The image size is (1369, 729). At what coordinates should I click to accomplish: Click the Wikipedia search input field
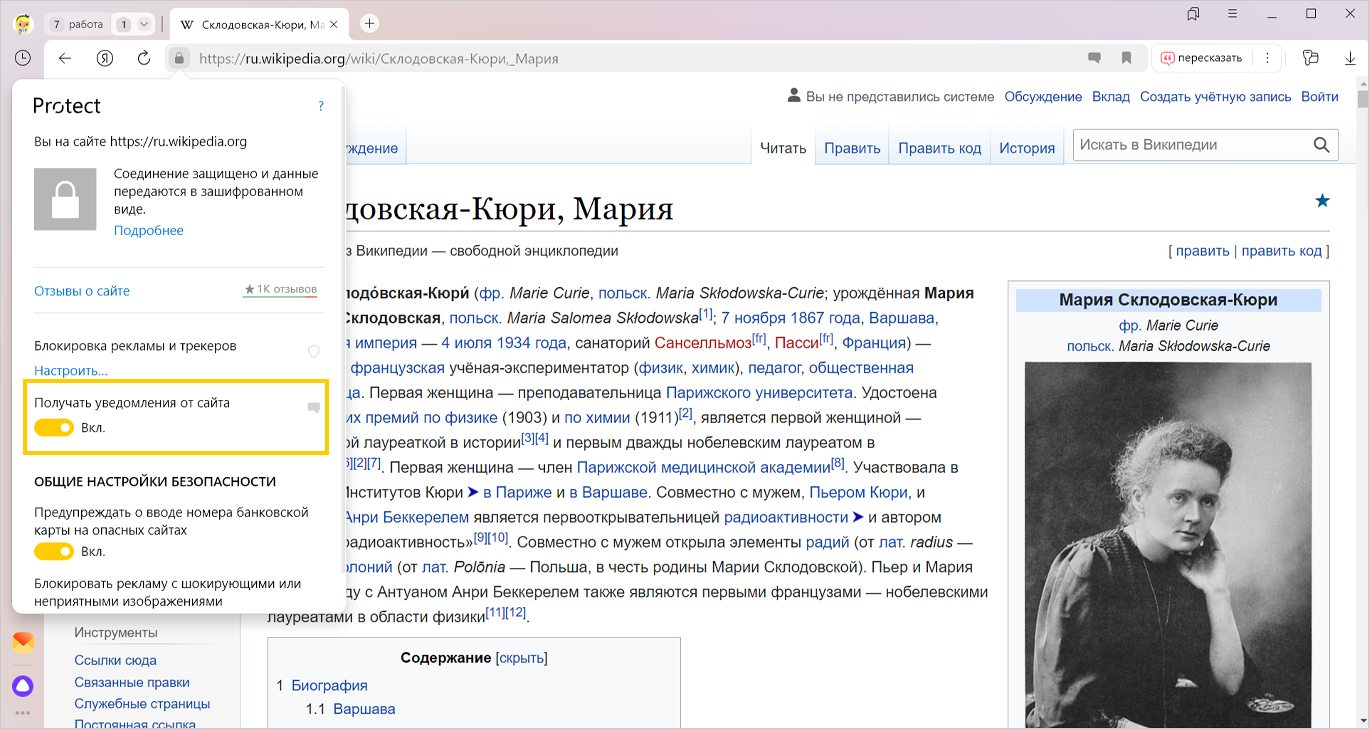[1190, 145]
